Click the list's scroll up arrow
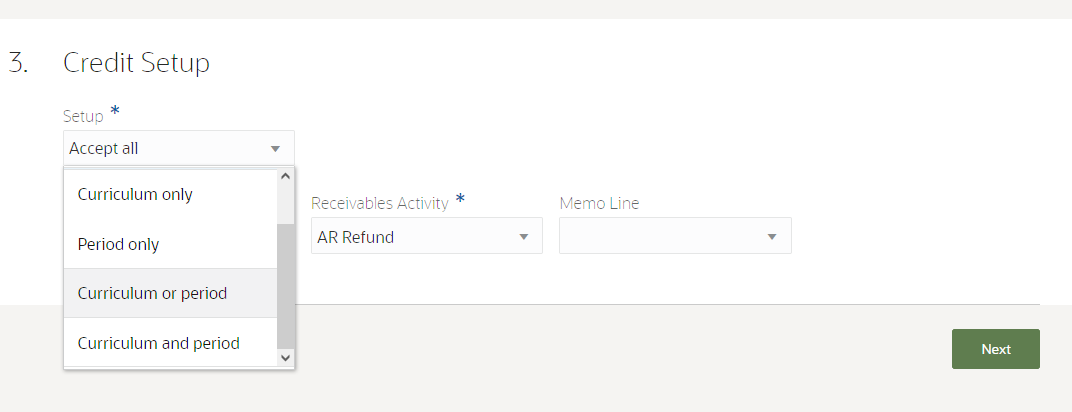The image size is (1072, 412). (285, 177)
